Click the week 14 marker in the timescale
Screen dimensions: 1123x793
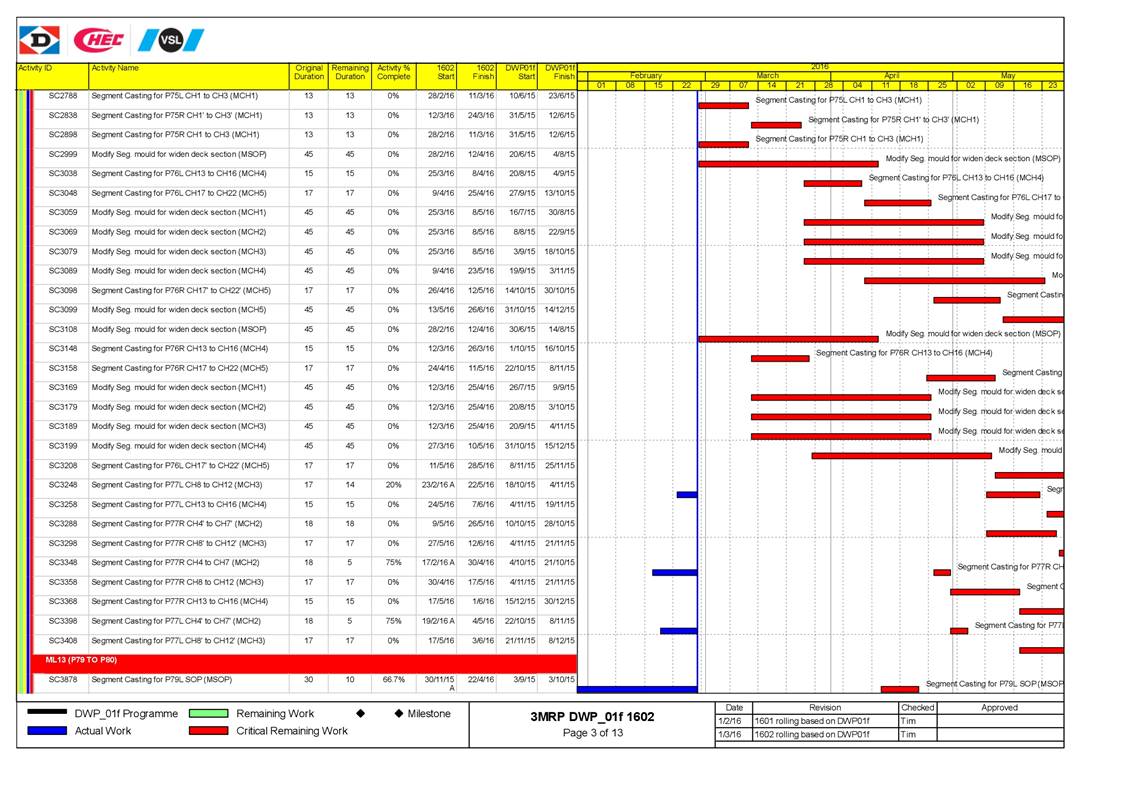tap(771, 85)
